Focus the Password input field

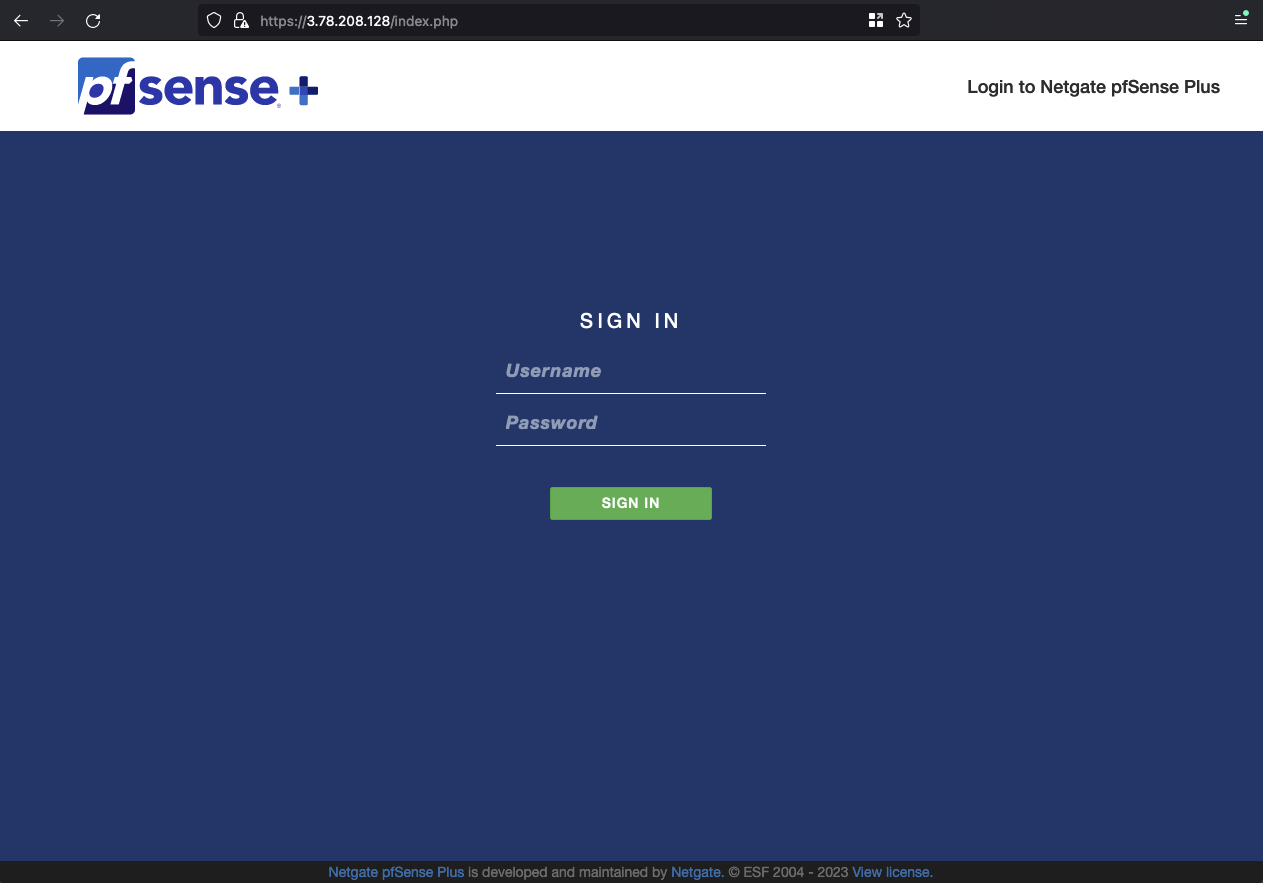click(x=630, y=423)
